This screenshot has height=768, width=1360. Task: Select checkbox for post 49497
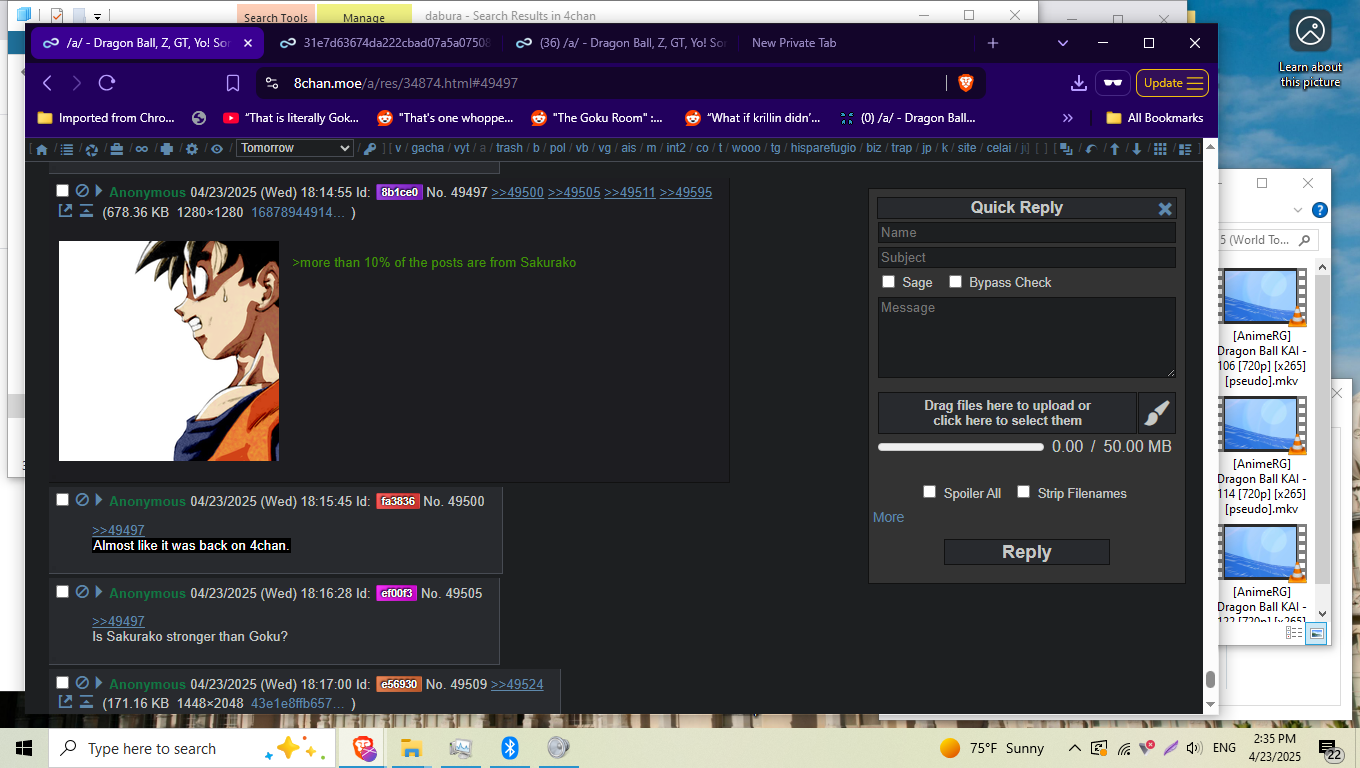[62, 191]
